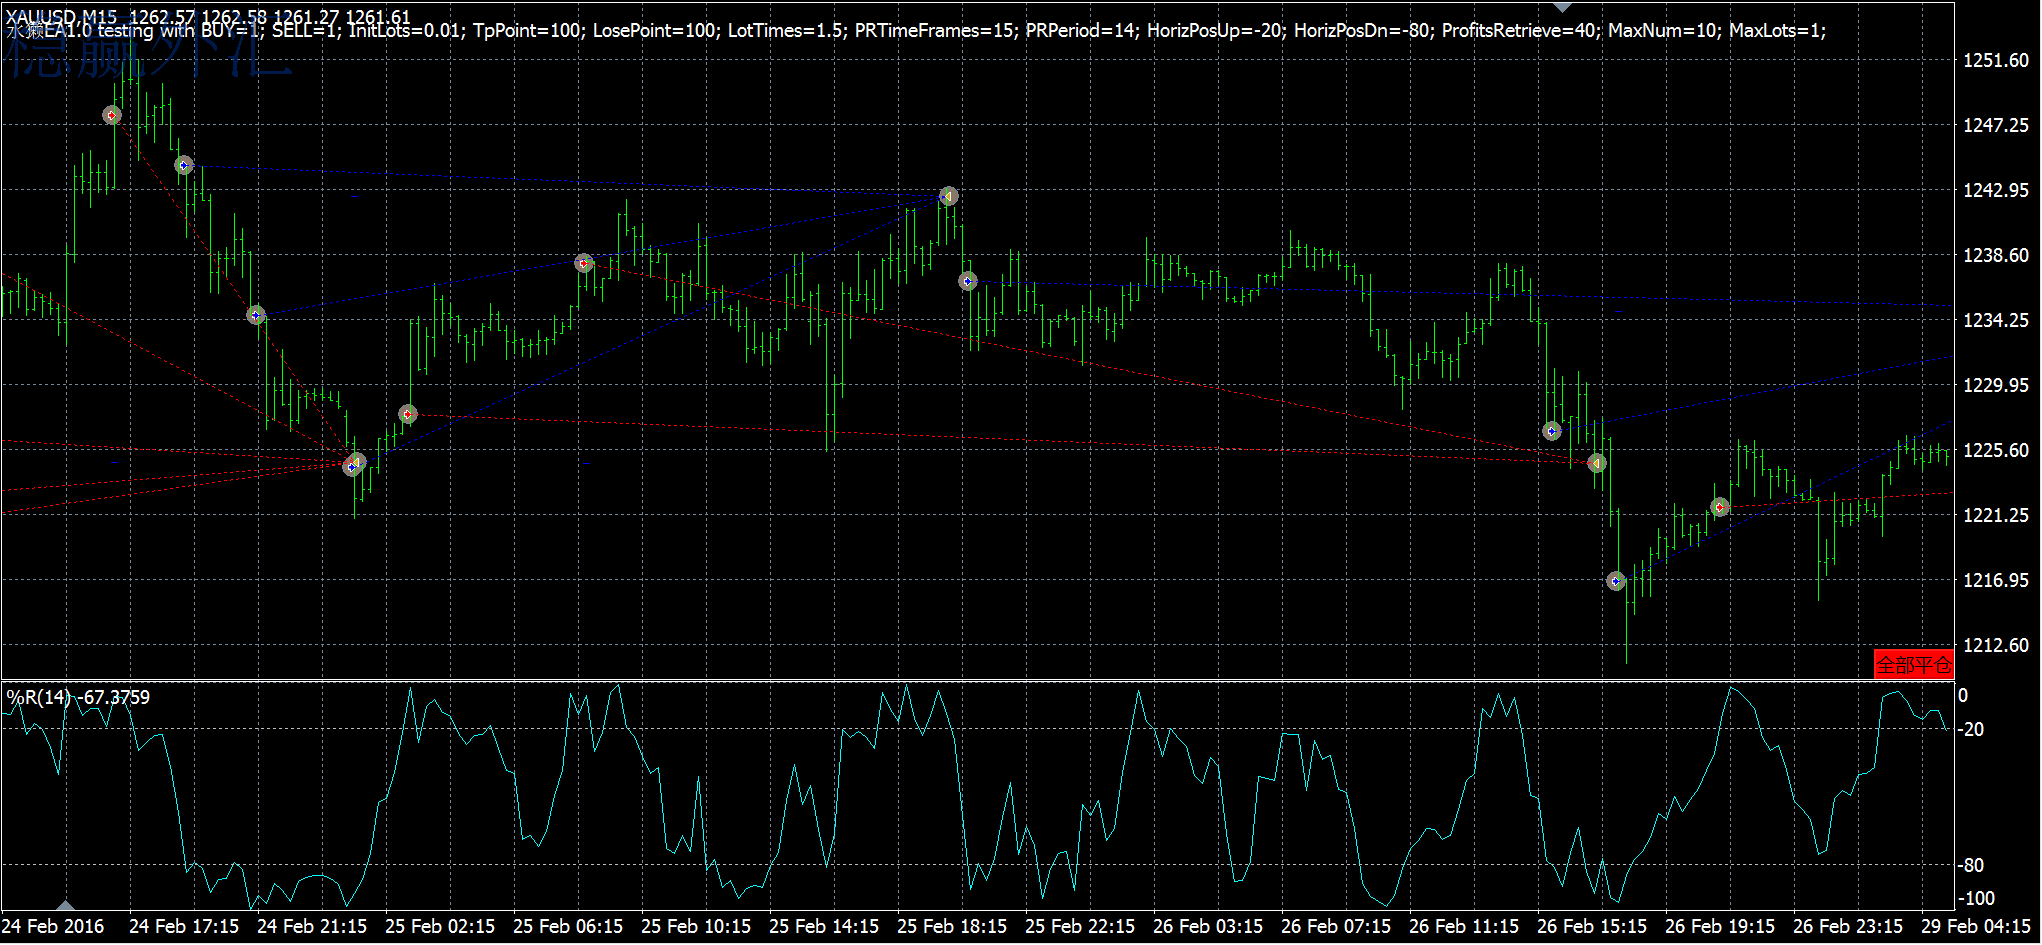The image size is (2042, 945).
Task: Select the lowest trade marker near 1216.95
Action: [x=1616, y=581]
